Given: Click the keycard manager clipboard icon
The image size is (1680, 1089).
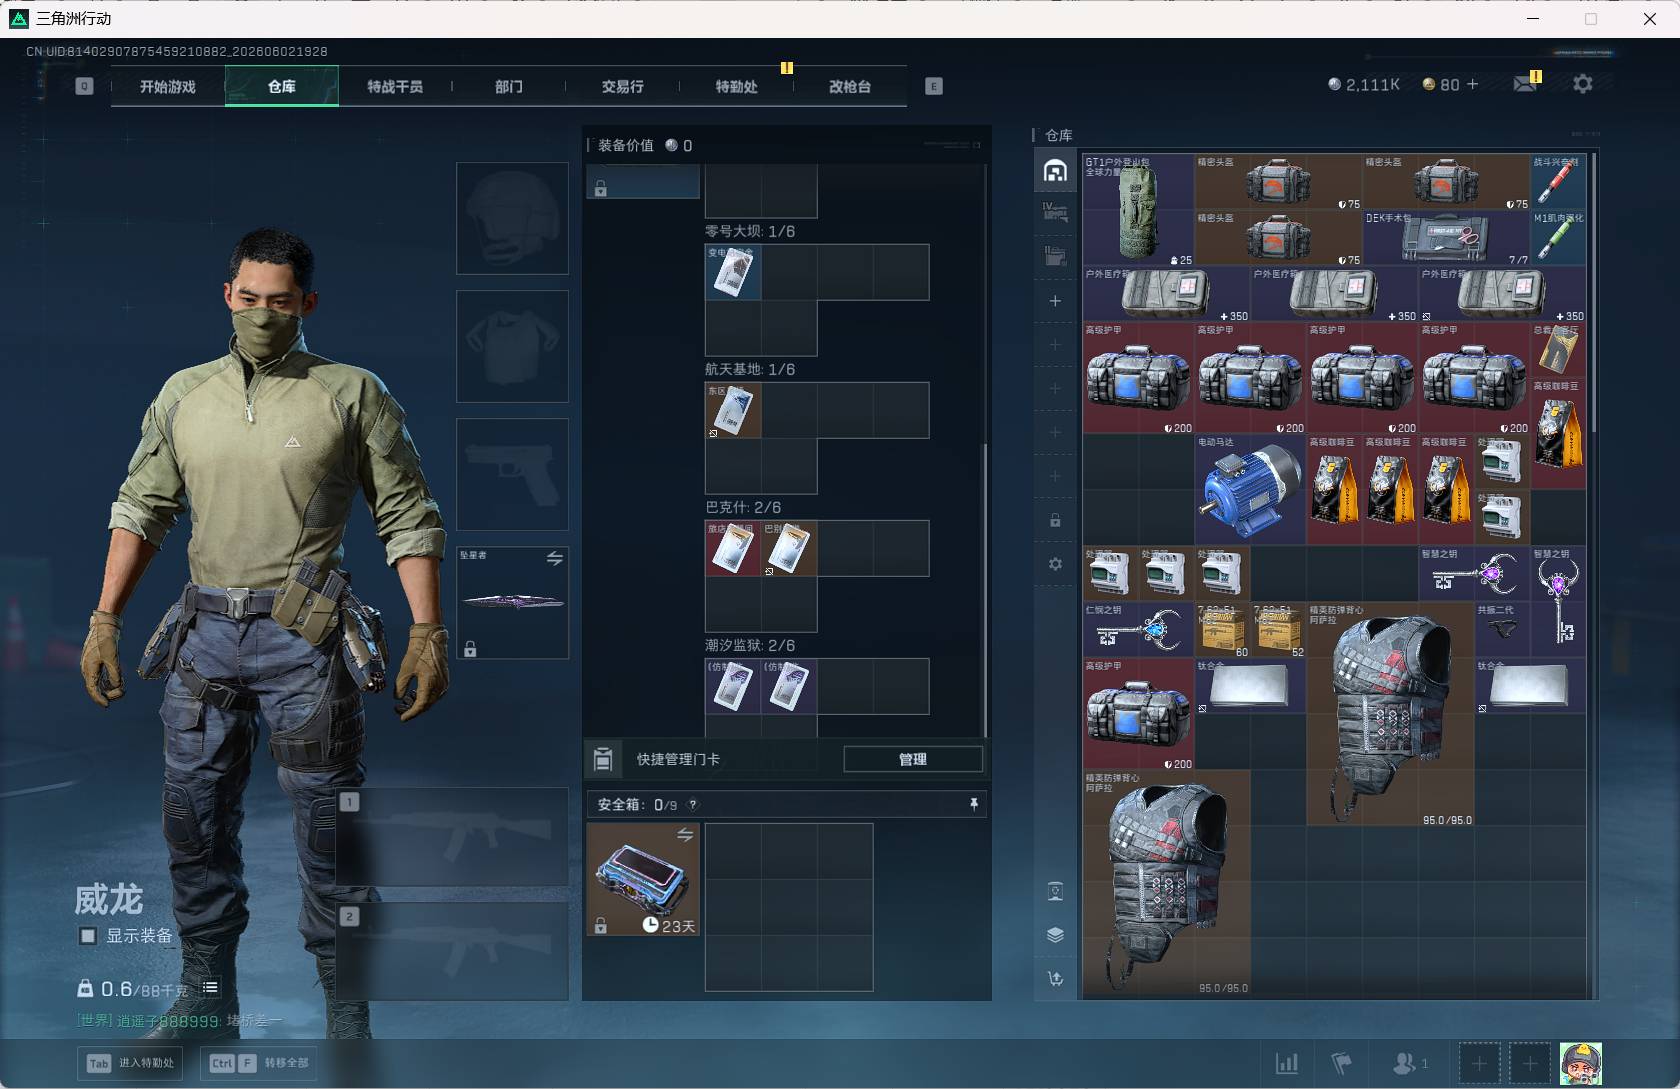Looking at the screenshot, I should tap(603, 759).
